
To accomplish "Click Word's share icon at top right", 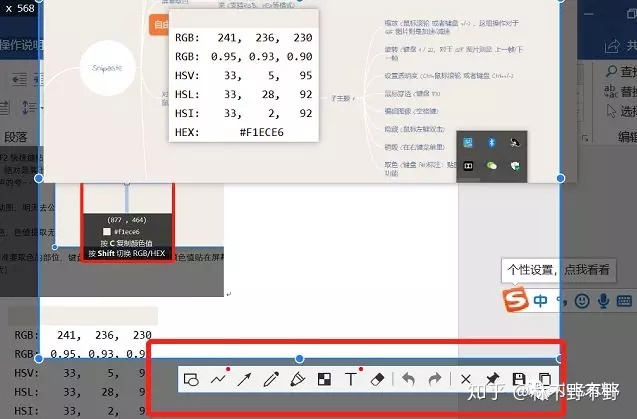I will [611, 46].
